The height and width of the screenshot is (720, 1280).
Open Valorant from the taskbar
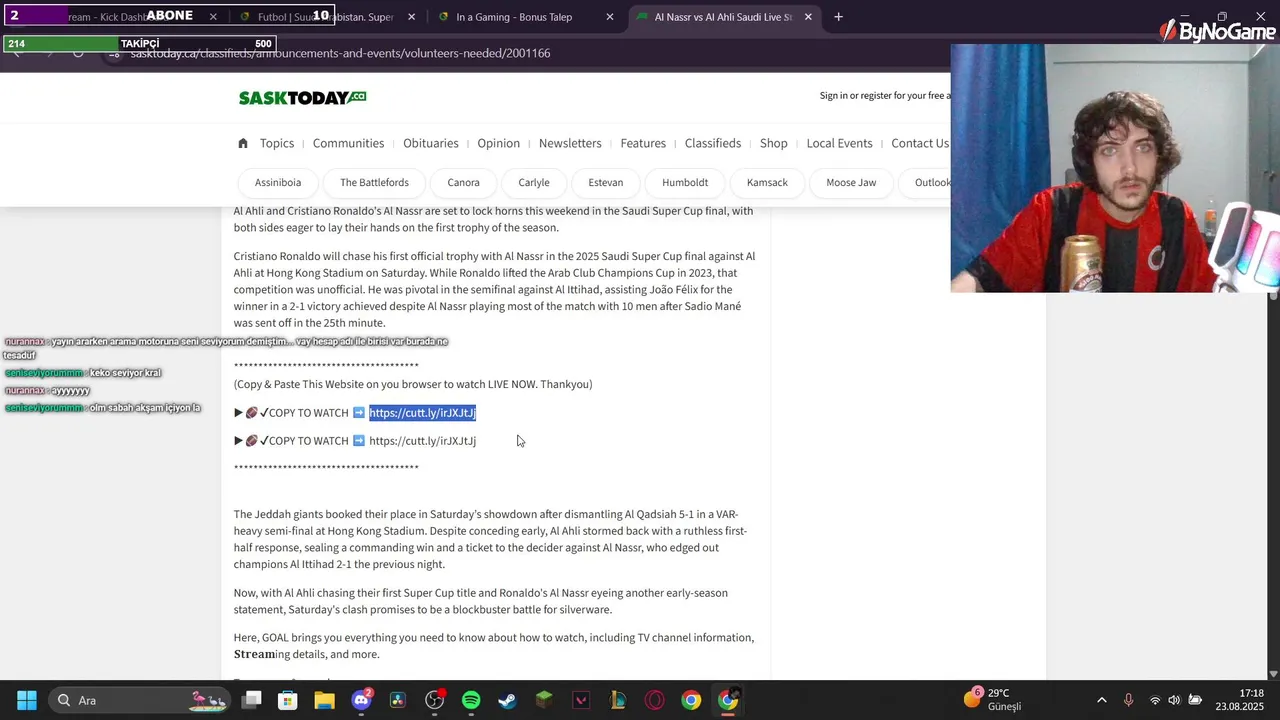coord(581,700)
